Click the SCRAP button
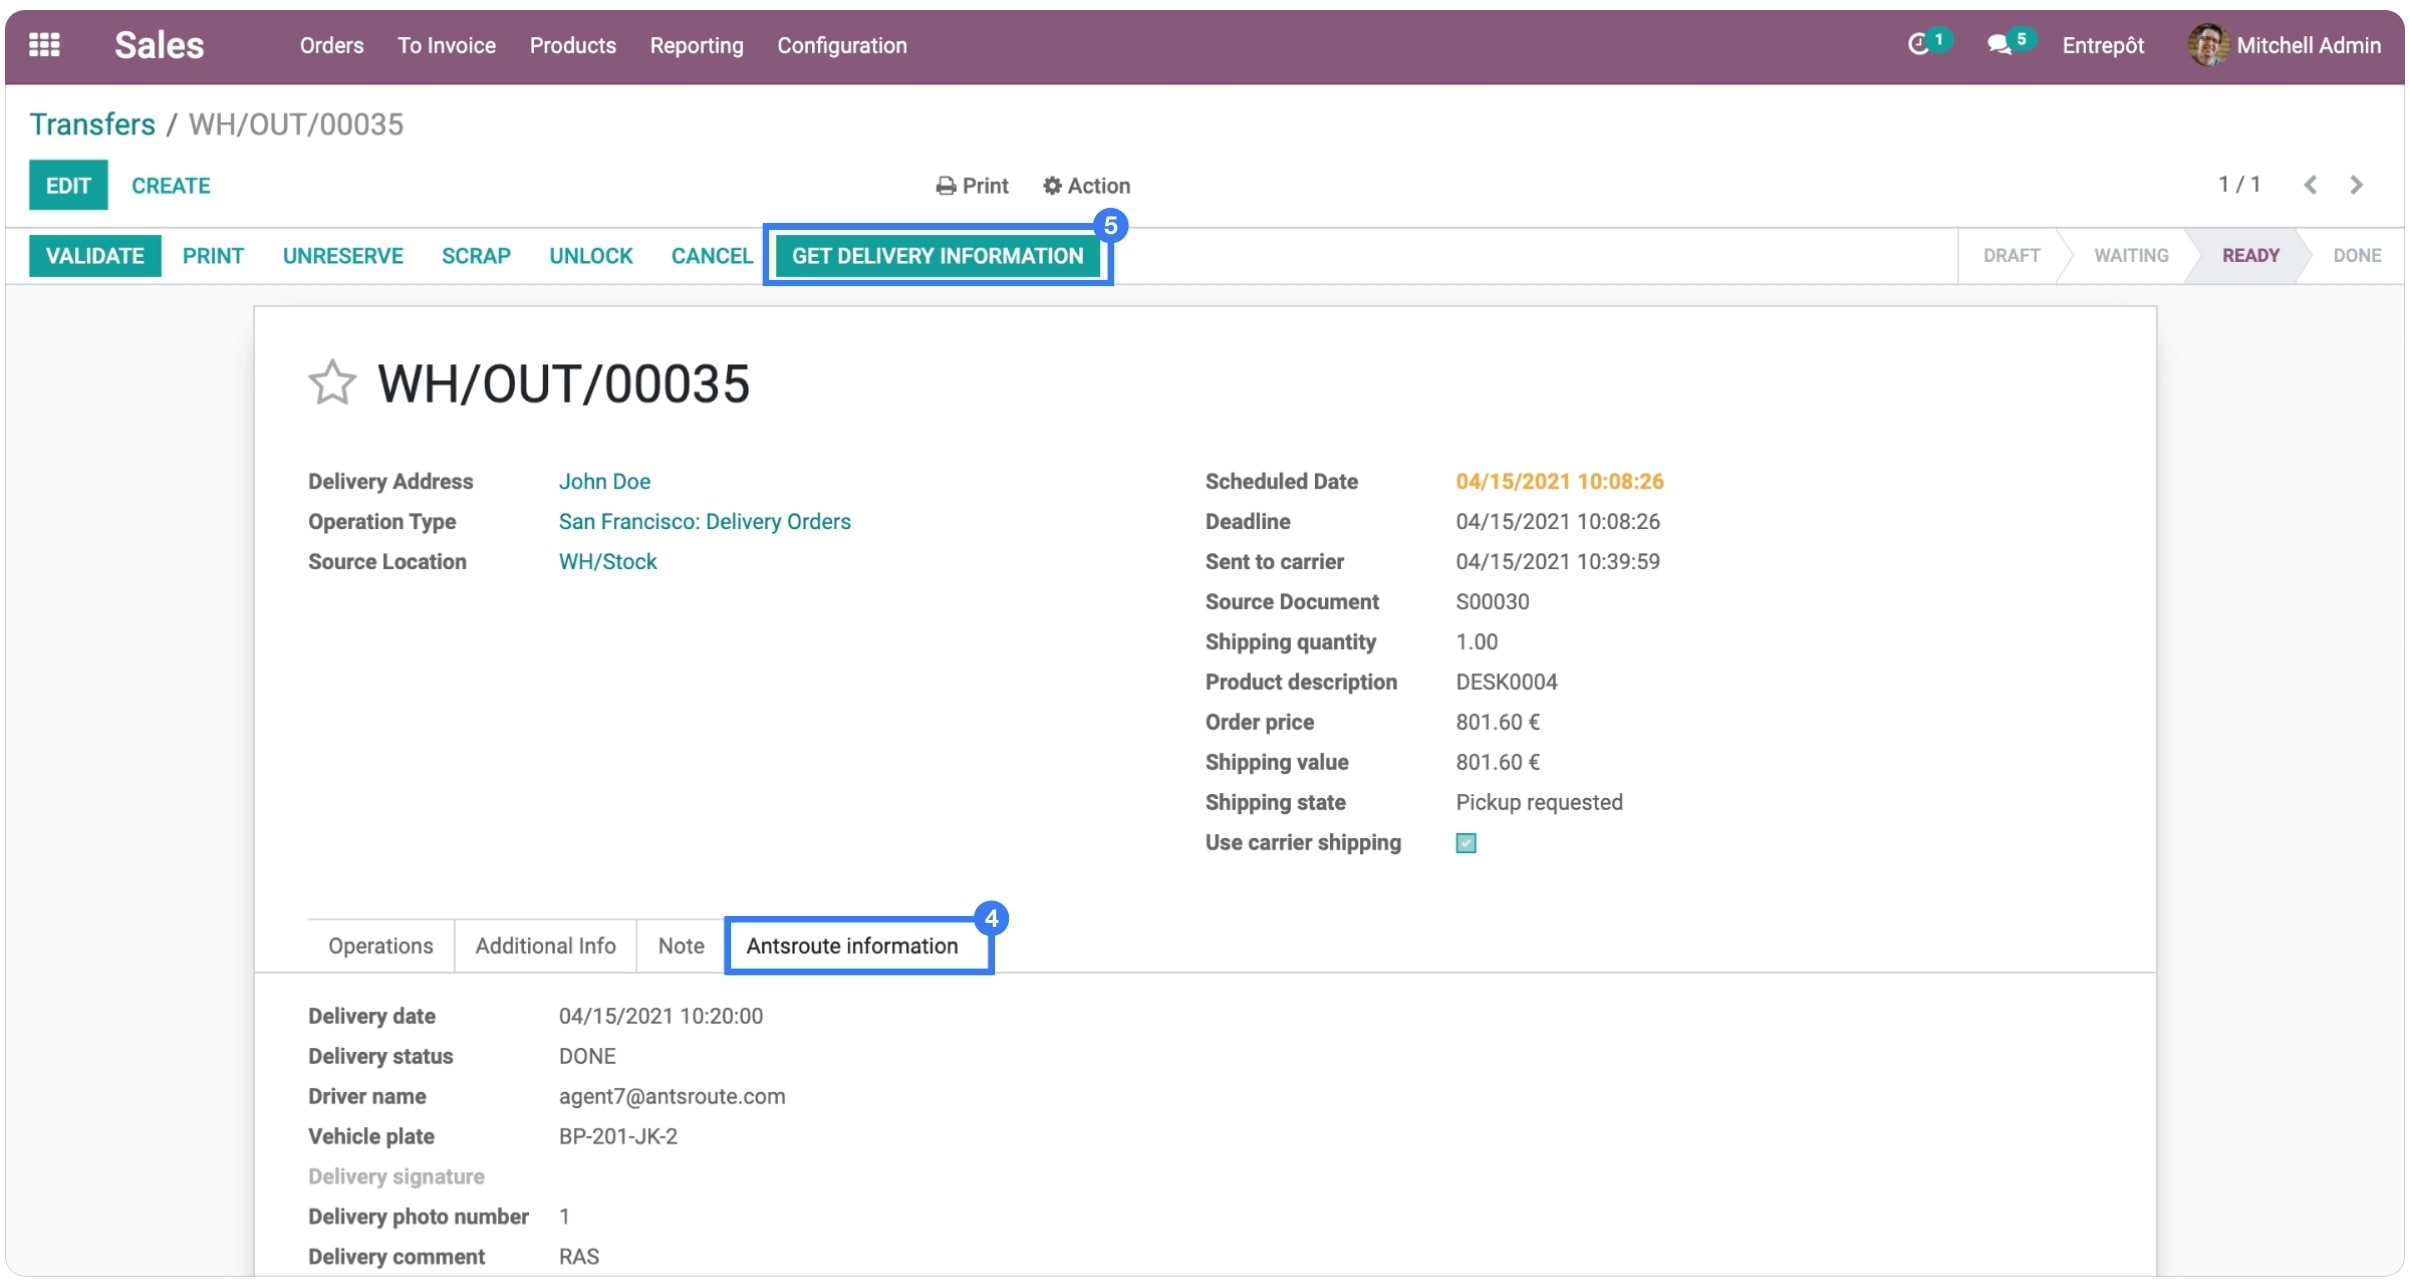 [x=476, y=256]
